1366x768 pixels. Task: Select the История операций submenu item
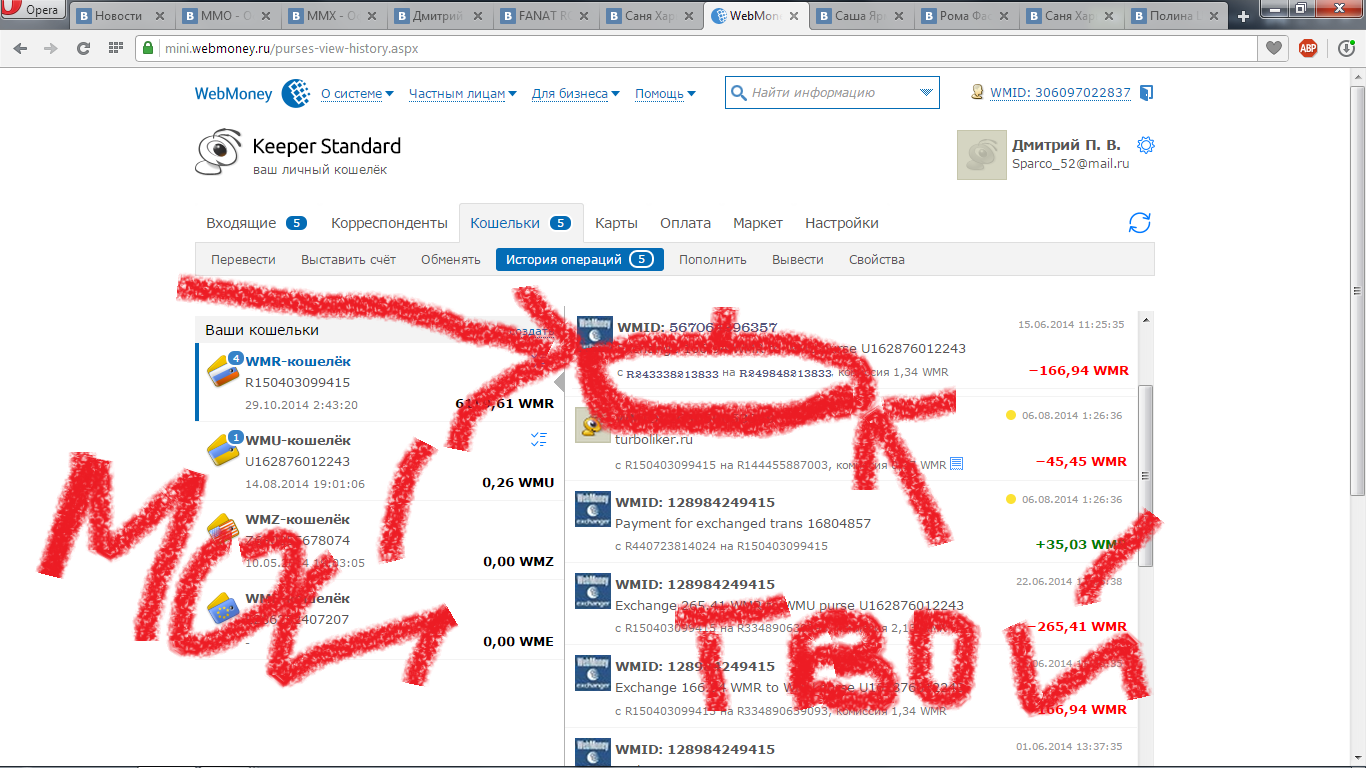click(580, 259)
